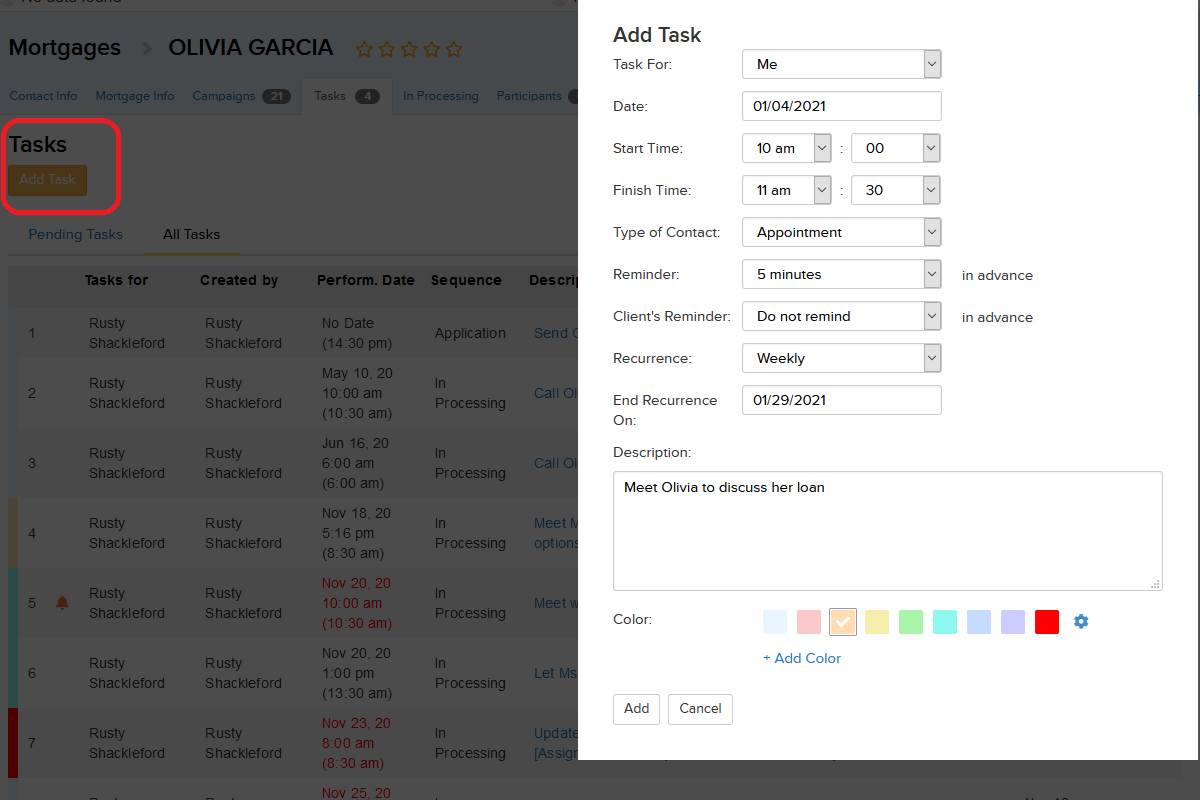Click 'Nov 23, 20' date in row 7
This screenshot has width=1200, height=800.
pos(356,723)
